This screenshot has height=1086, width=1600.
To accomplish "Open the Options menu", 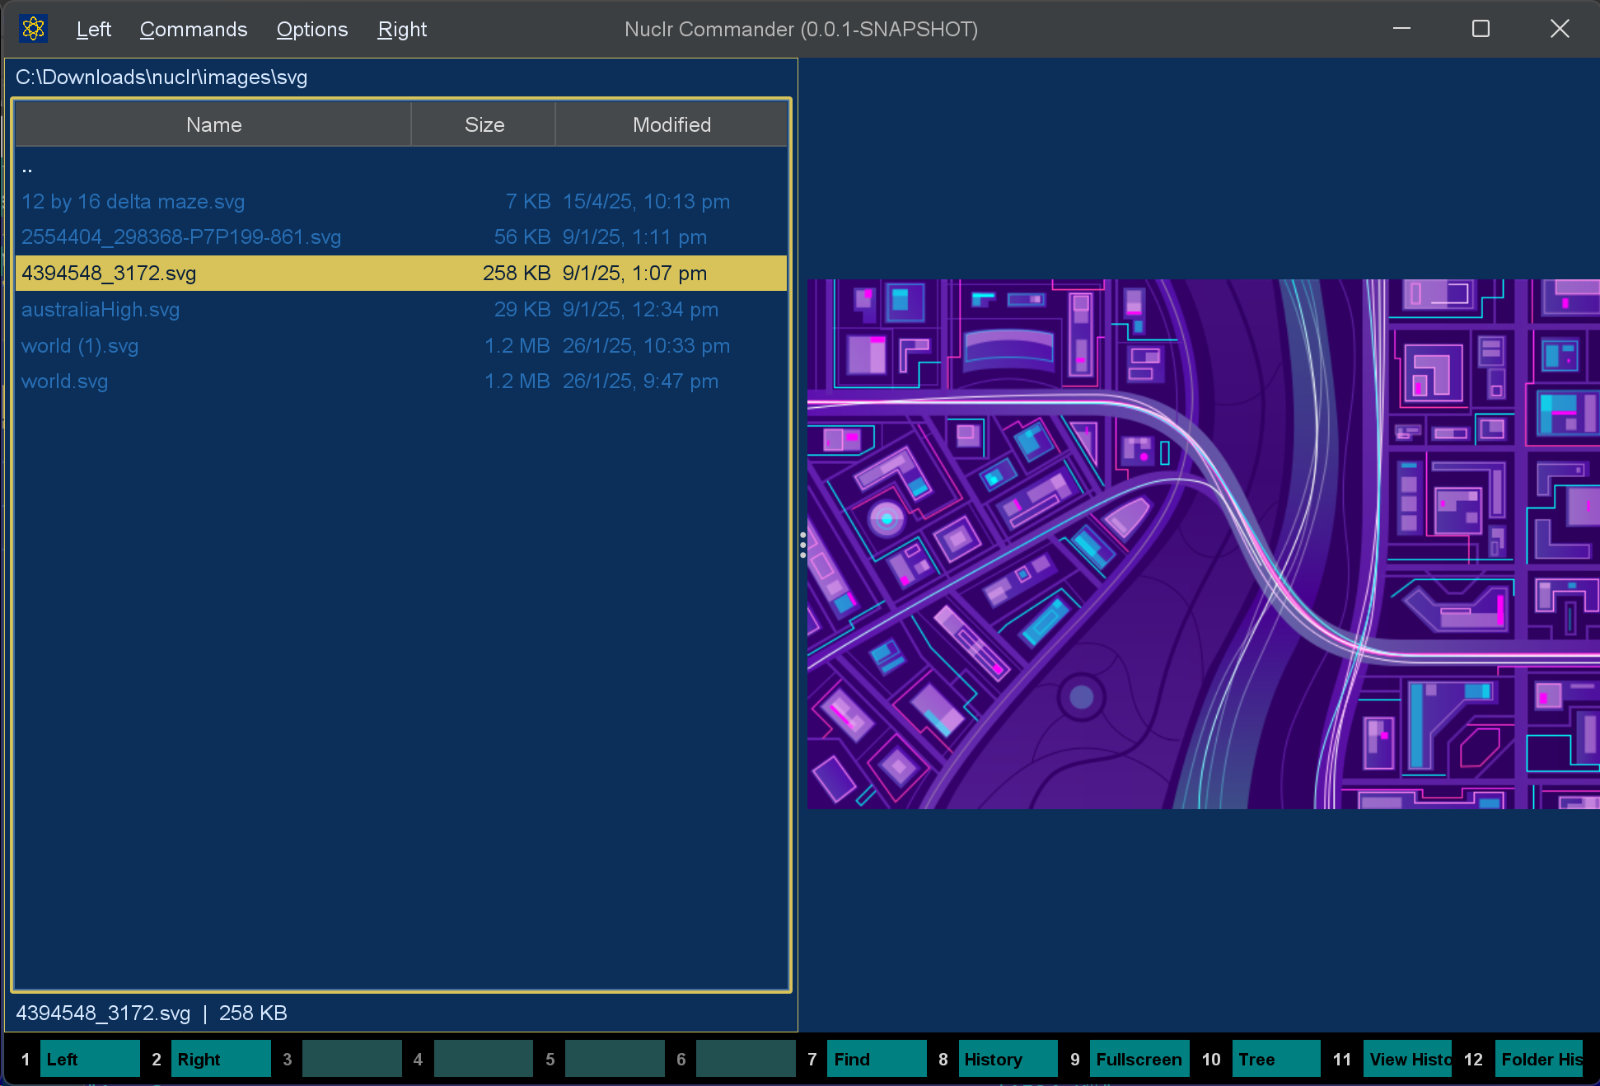I will coord(312,29).
